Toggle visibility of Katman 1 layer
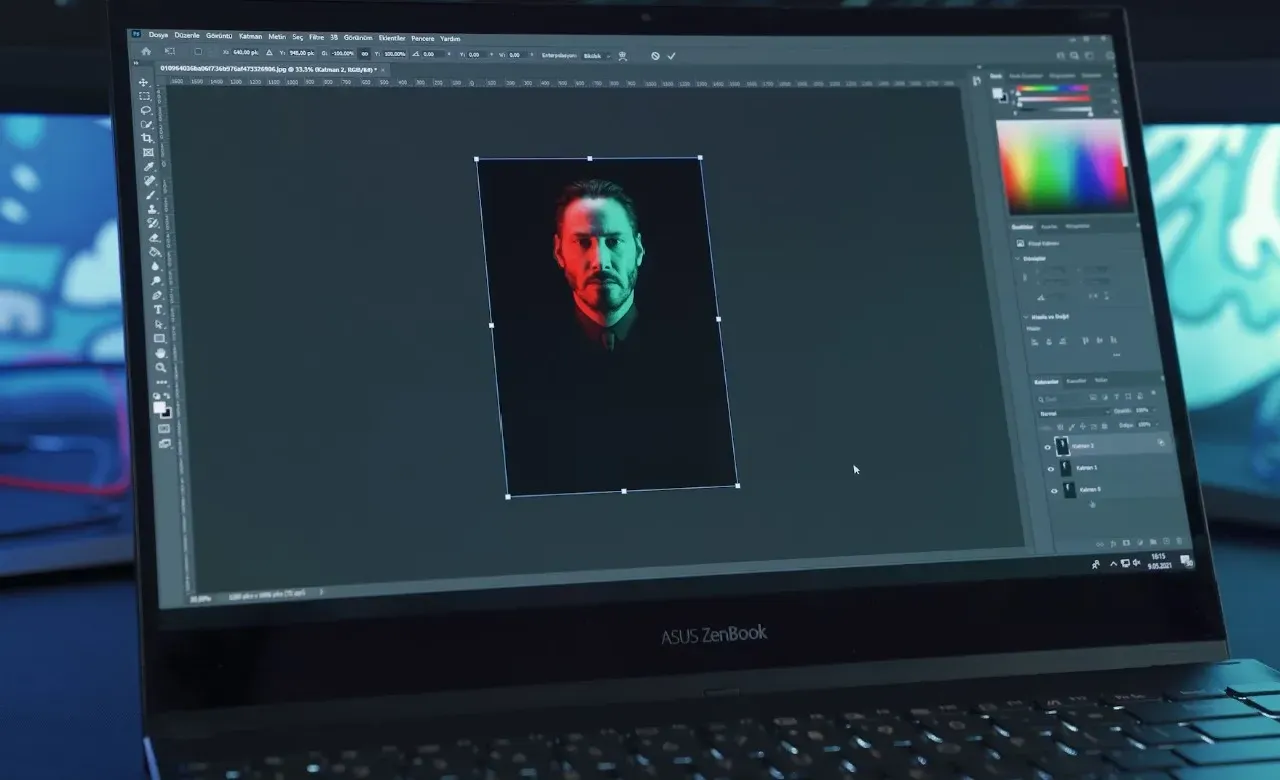Screen dimensions: 1280x780 coord(1050,469)
